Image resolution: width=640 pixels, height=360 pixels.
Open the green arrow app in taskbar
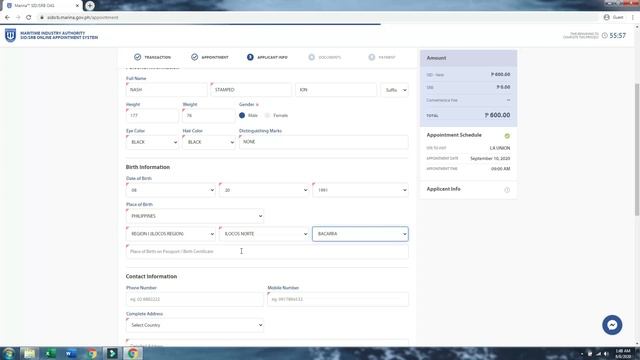tap(112, 353)
